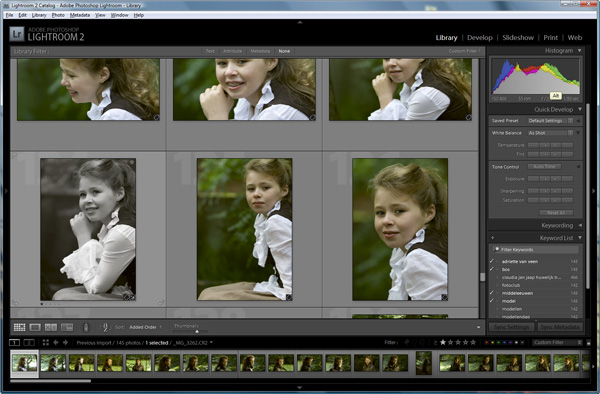Image resolution: width=600 pixels, height=394 pixels.
Task: Switch to the Print module
Action: click(550, 37)
